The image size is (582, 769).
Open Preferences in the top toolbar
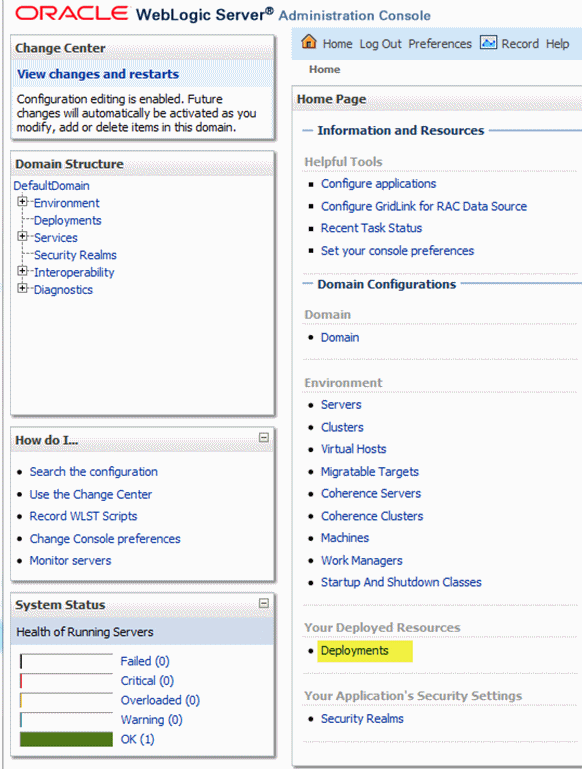(x=440, y=44)
